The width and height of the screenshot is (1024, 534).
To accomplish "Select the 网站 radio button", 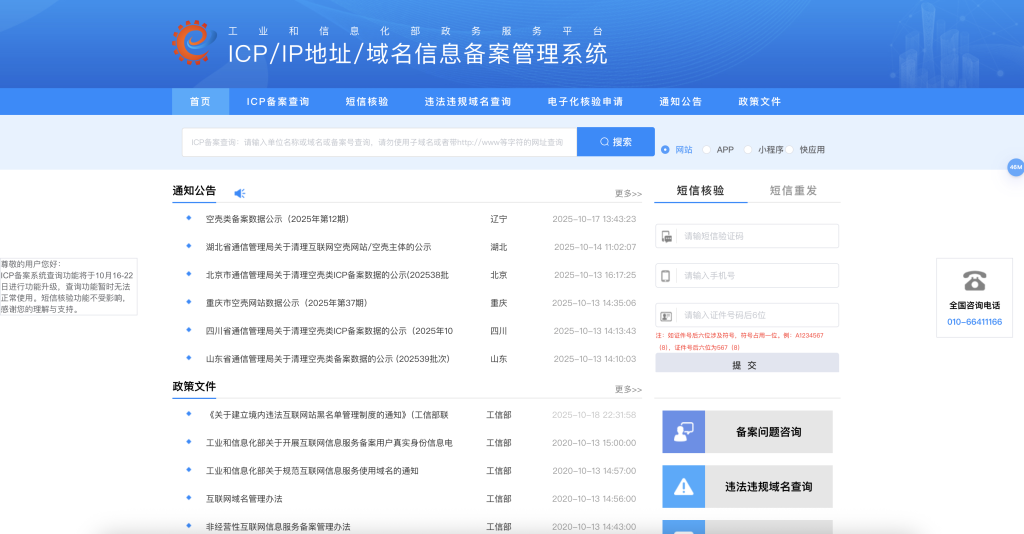I will coord(666,150).
